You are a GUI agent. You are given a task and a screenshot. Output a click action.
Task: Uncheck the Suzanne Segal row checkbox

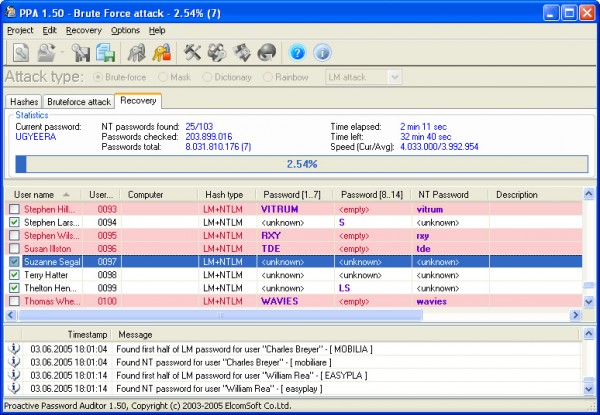[x=14, y=261]
